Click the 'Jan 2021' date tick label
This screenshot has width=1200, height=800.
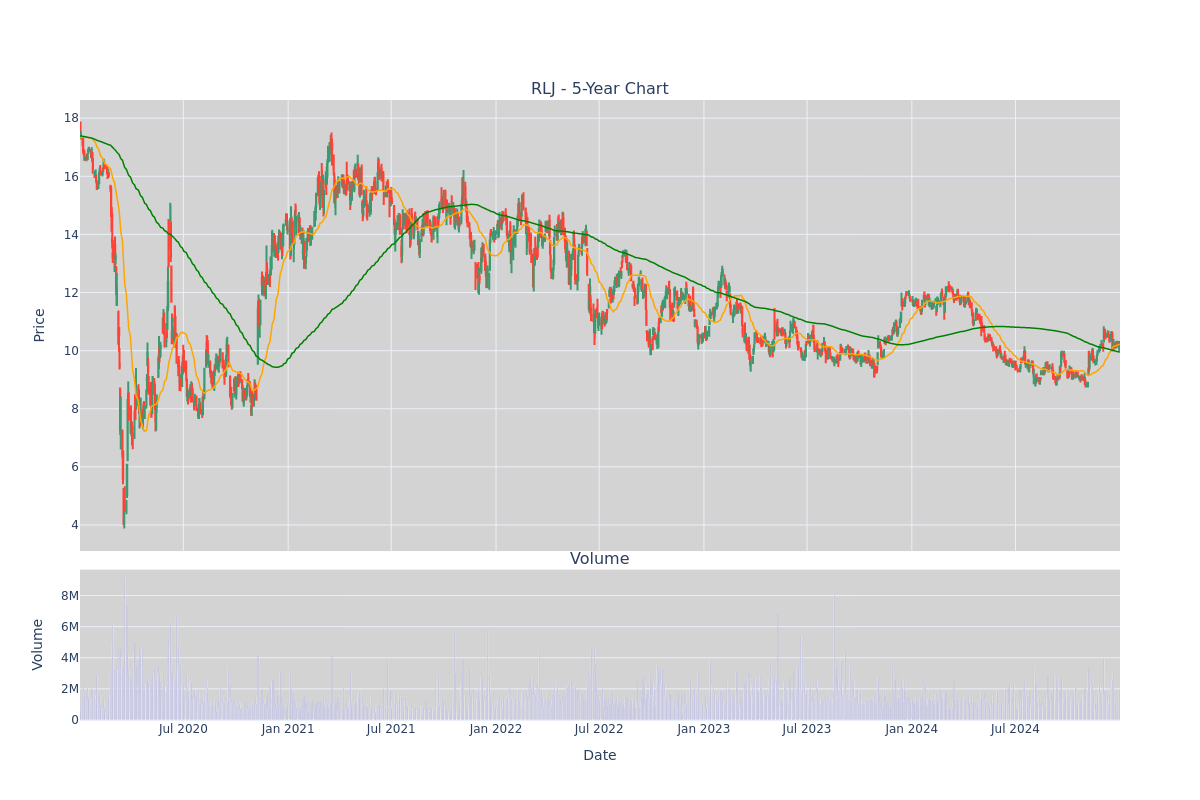point(288,729)
